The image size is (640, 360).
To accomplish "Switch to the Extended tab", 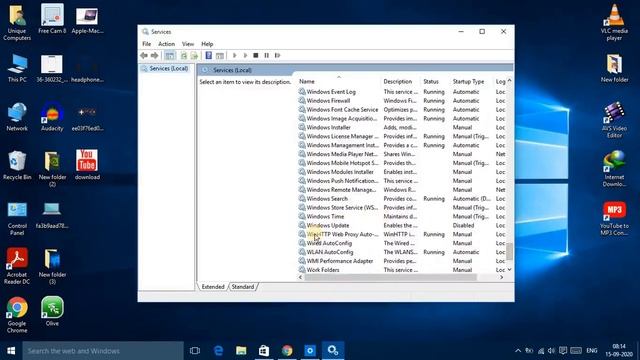I will coord(213,287).
